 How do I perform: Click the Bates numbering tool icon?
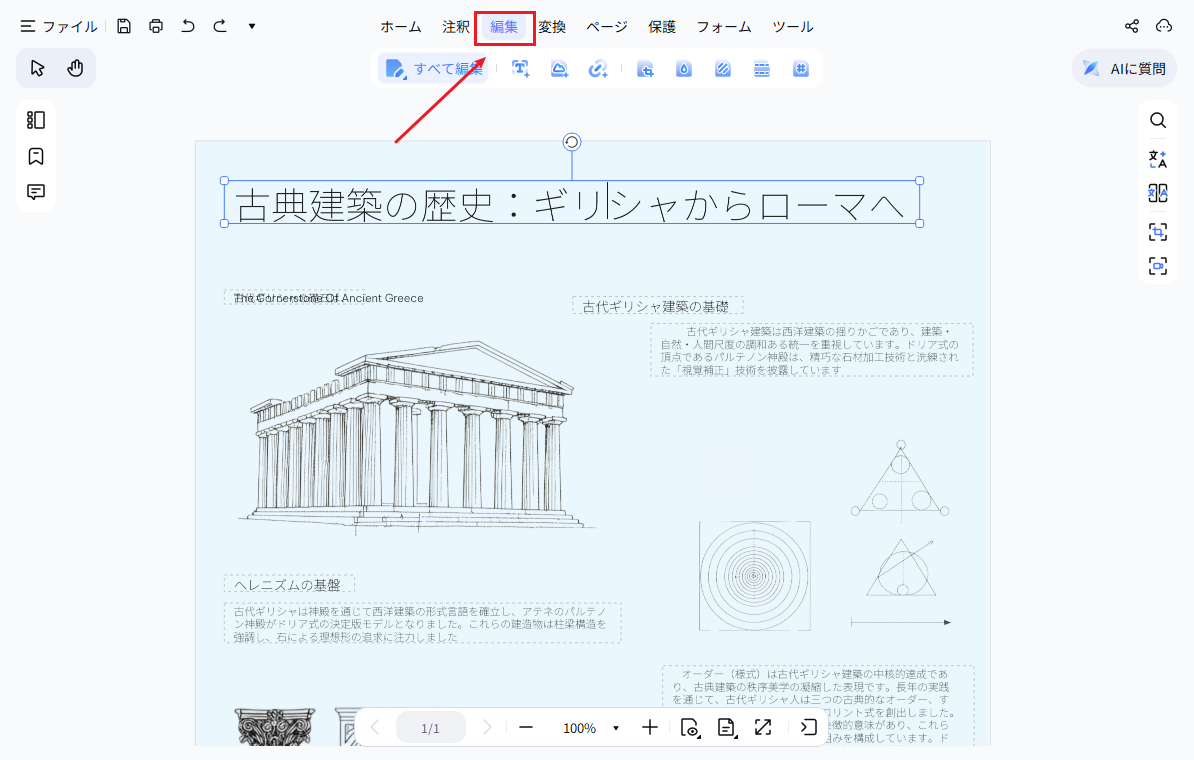(800, 69)
